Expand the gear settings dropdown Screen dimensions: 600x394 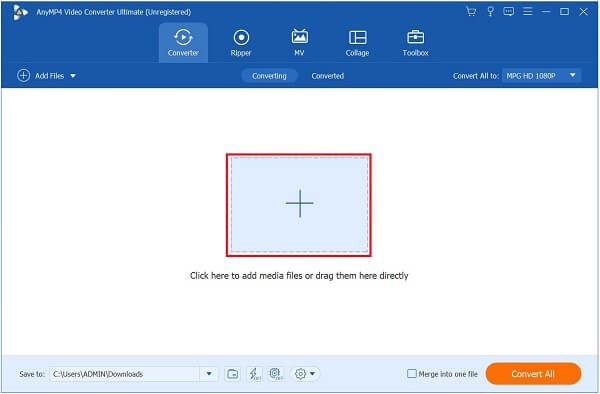pos(305,374)
